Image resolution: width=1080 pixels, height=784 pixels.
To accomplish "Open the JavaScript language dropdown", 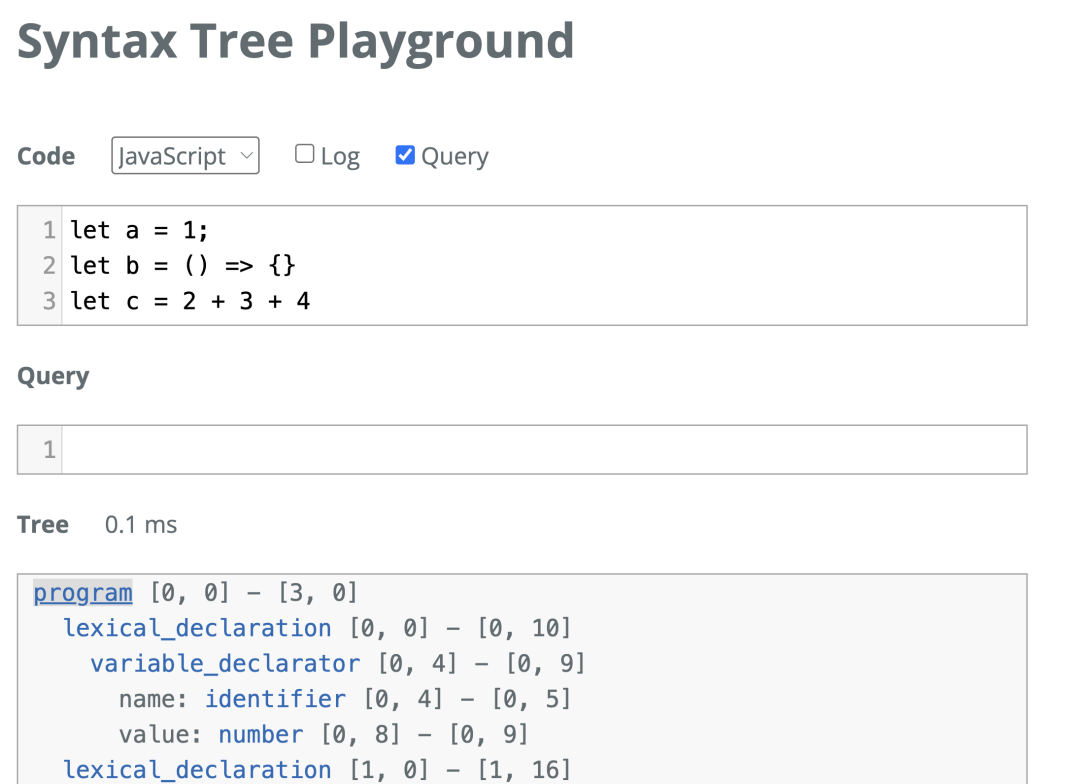I will pyautogui.click(x=185, y=156).
